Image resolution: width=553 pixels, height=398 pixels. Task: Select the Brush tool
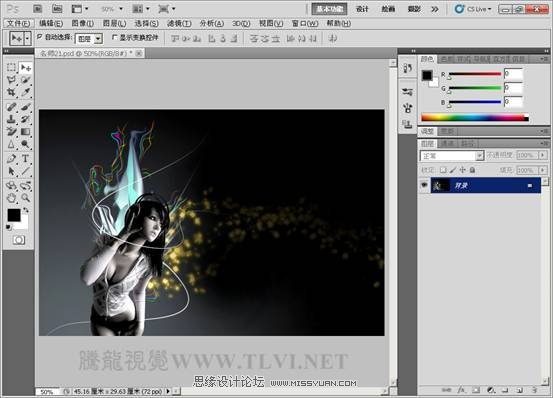click(x=25, y=106)
